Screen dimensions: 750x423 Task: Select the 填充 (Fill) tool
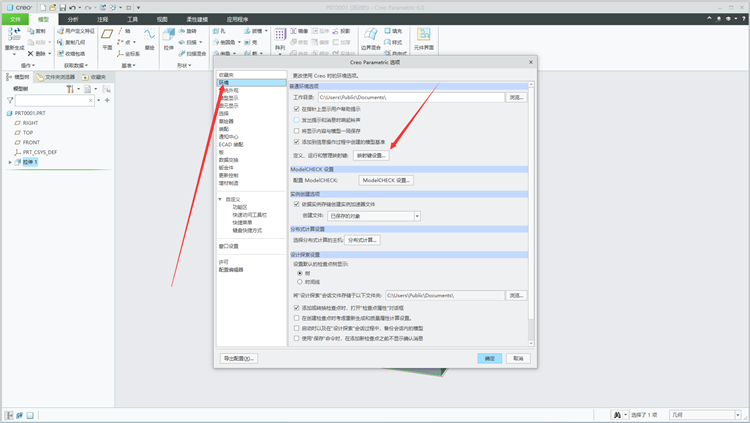pos(393,31)
